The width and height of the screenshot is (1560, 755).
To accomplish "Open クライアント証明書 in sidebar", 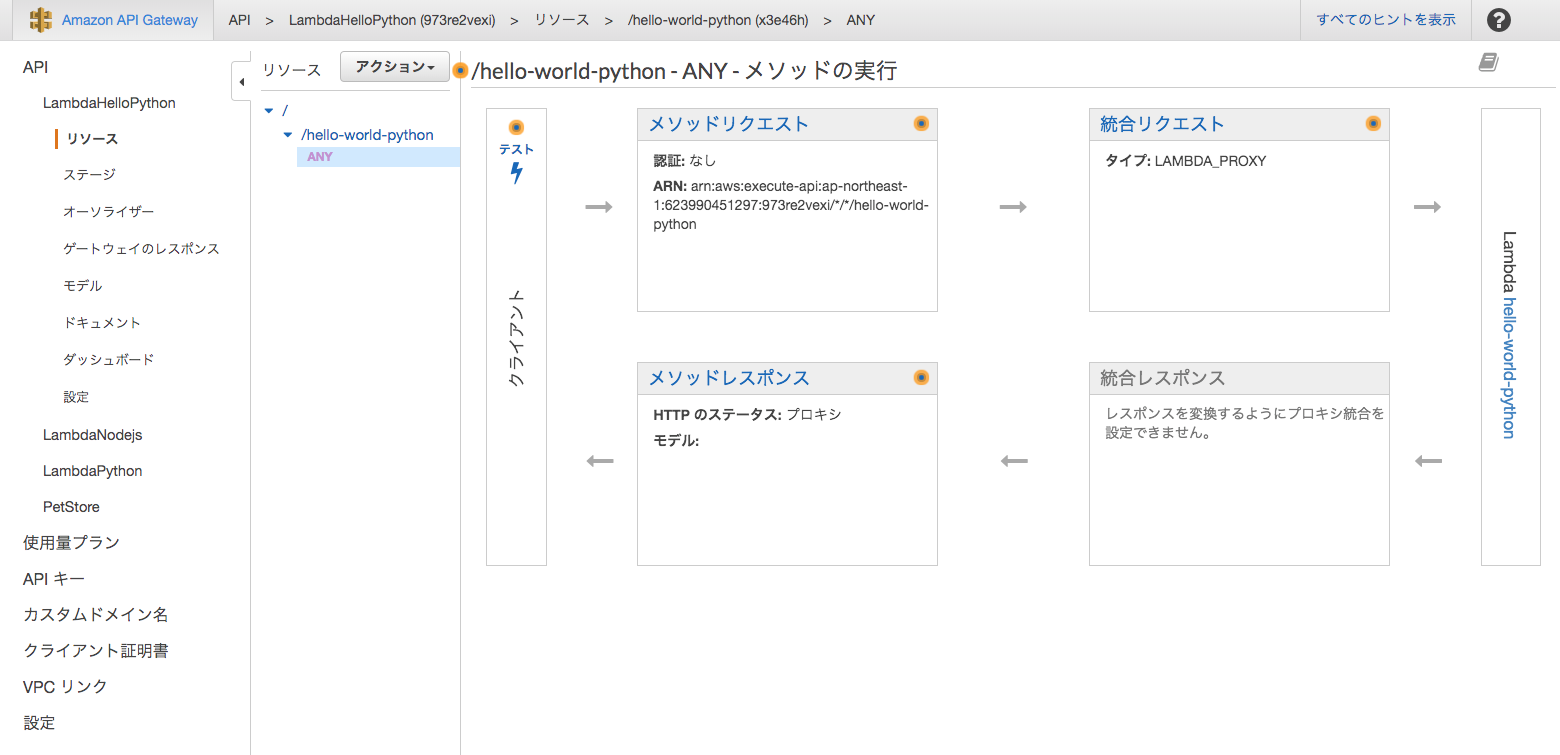I will (95, 651).
